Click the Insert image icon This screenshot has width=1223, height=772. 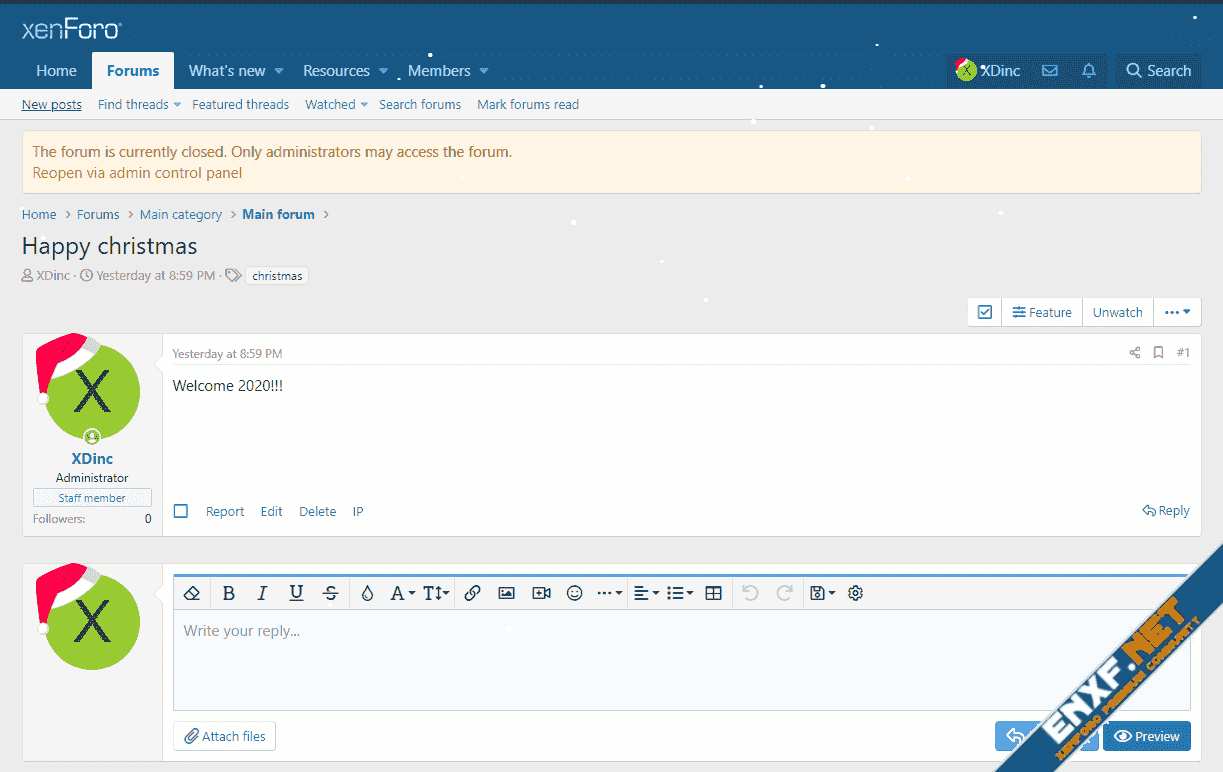[x=507, y=593]
